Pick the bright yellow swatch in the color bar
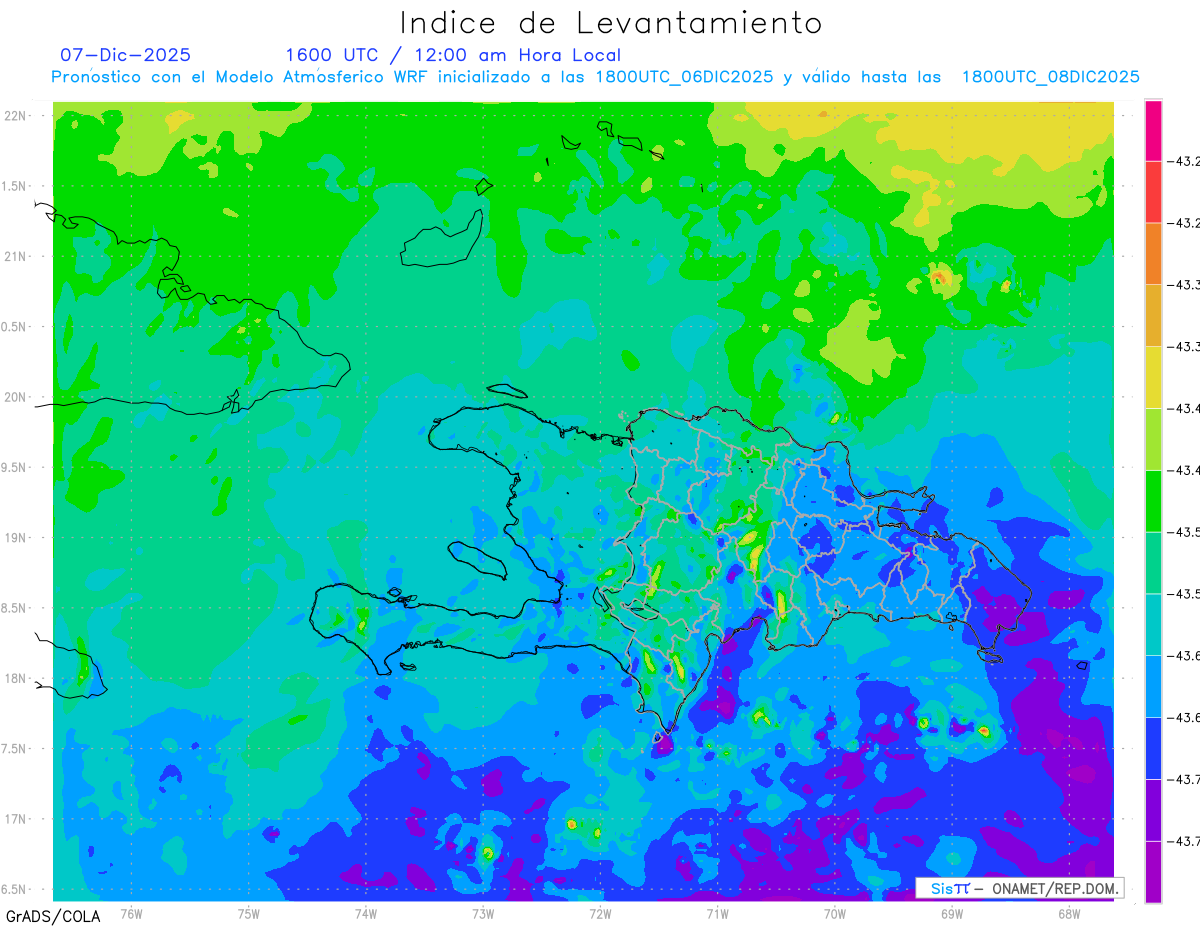Viewport: 1200px width, 927px height. (1153, 377)
